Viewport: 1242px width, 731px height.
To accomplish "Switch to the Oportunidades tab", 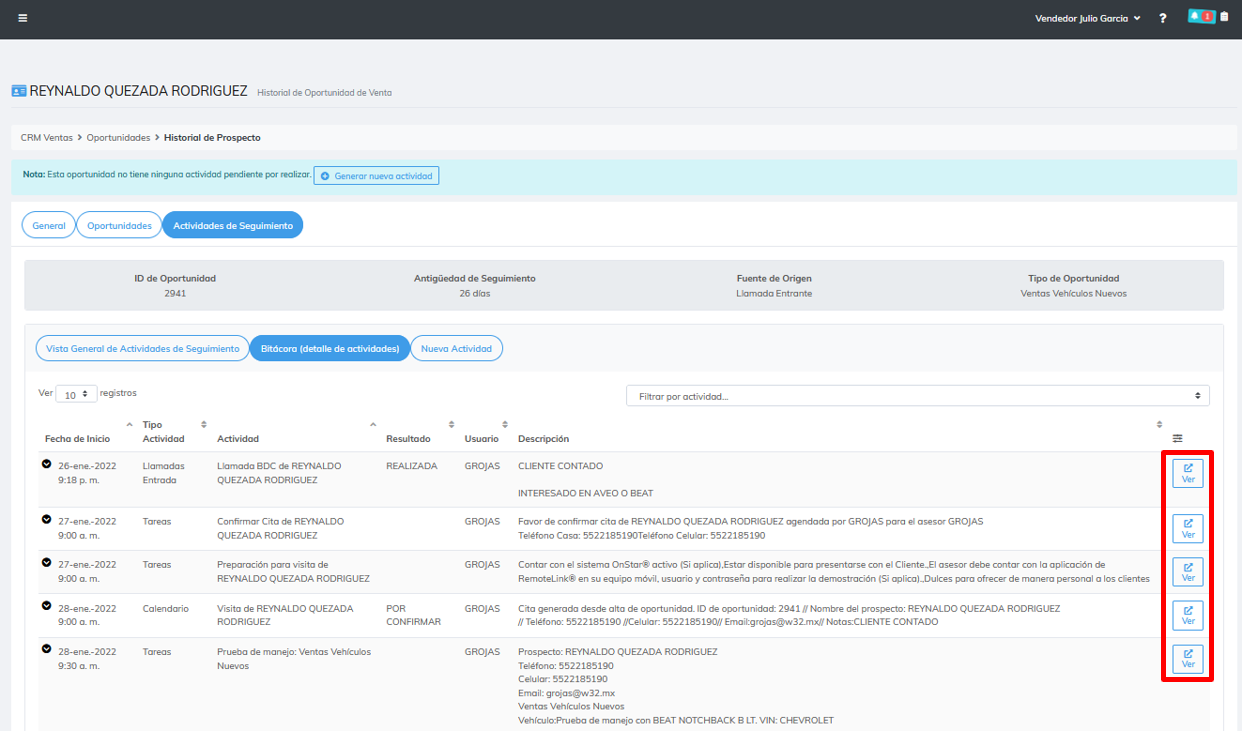I will pos(119,225).
